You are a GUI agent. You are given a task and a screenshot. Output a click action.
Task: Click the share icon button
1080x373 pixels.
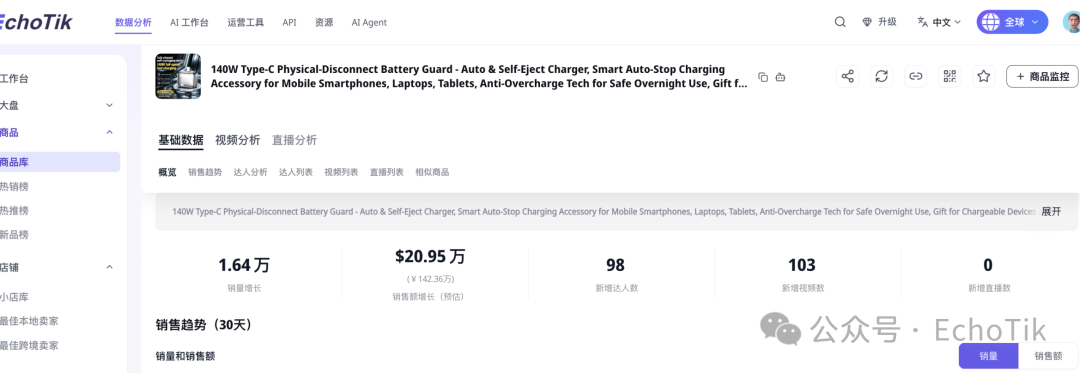pyautogui.click(x=848, y=76)
